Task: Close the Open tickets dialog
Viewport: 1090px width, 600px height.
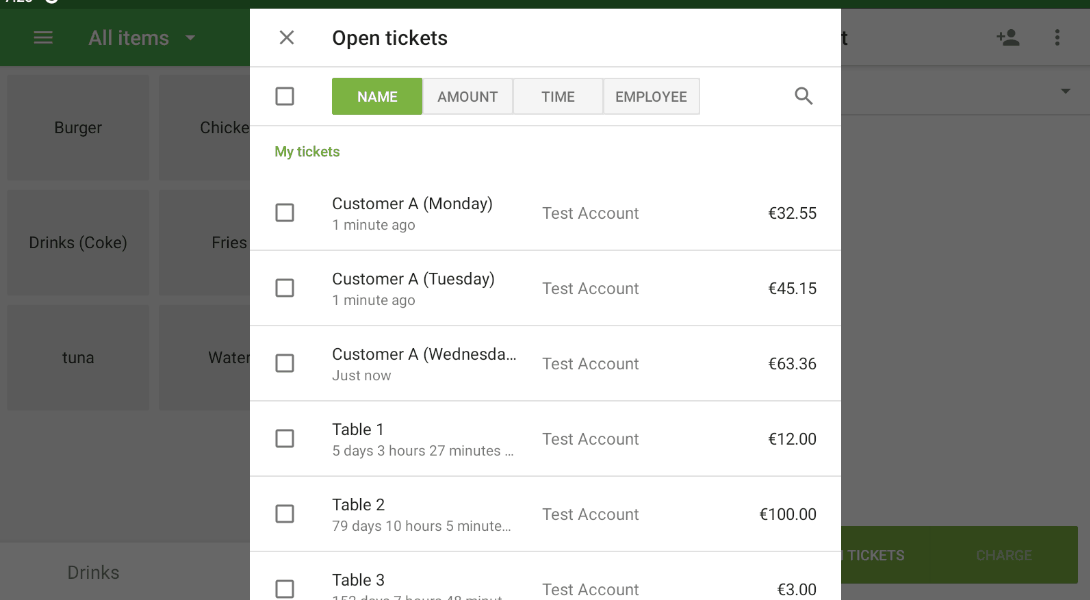Action: (287, 38)
